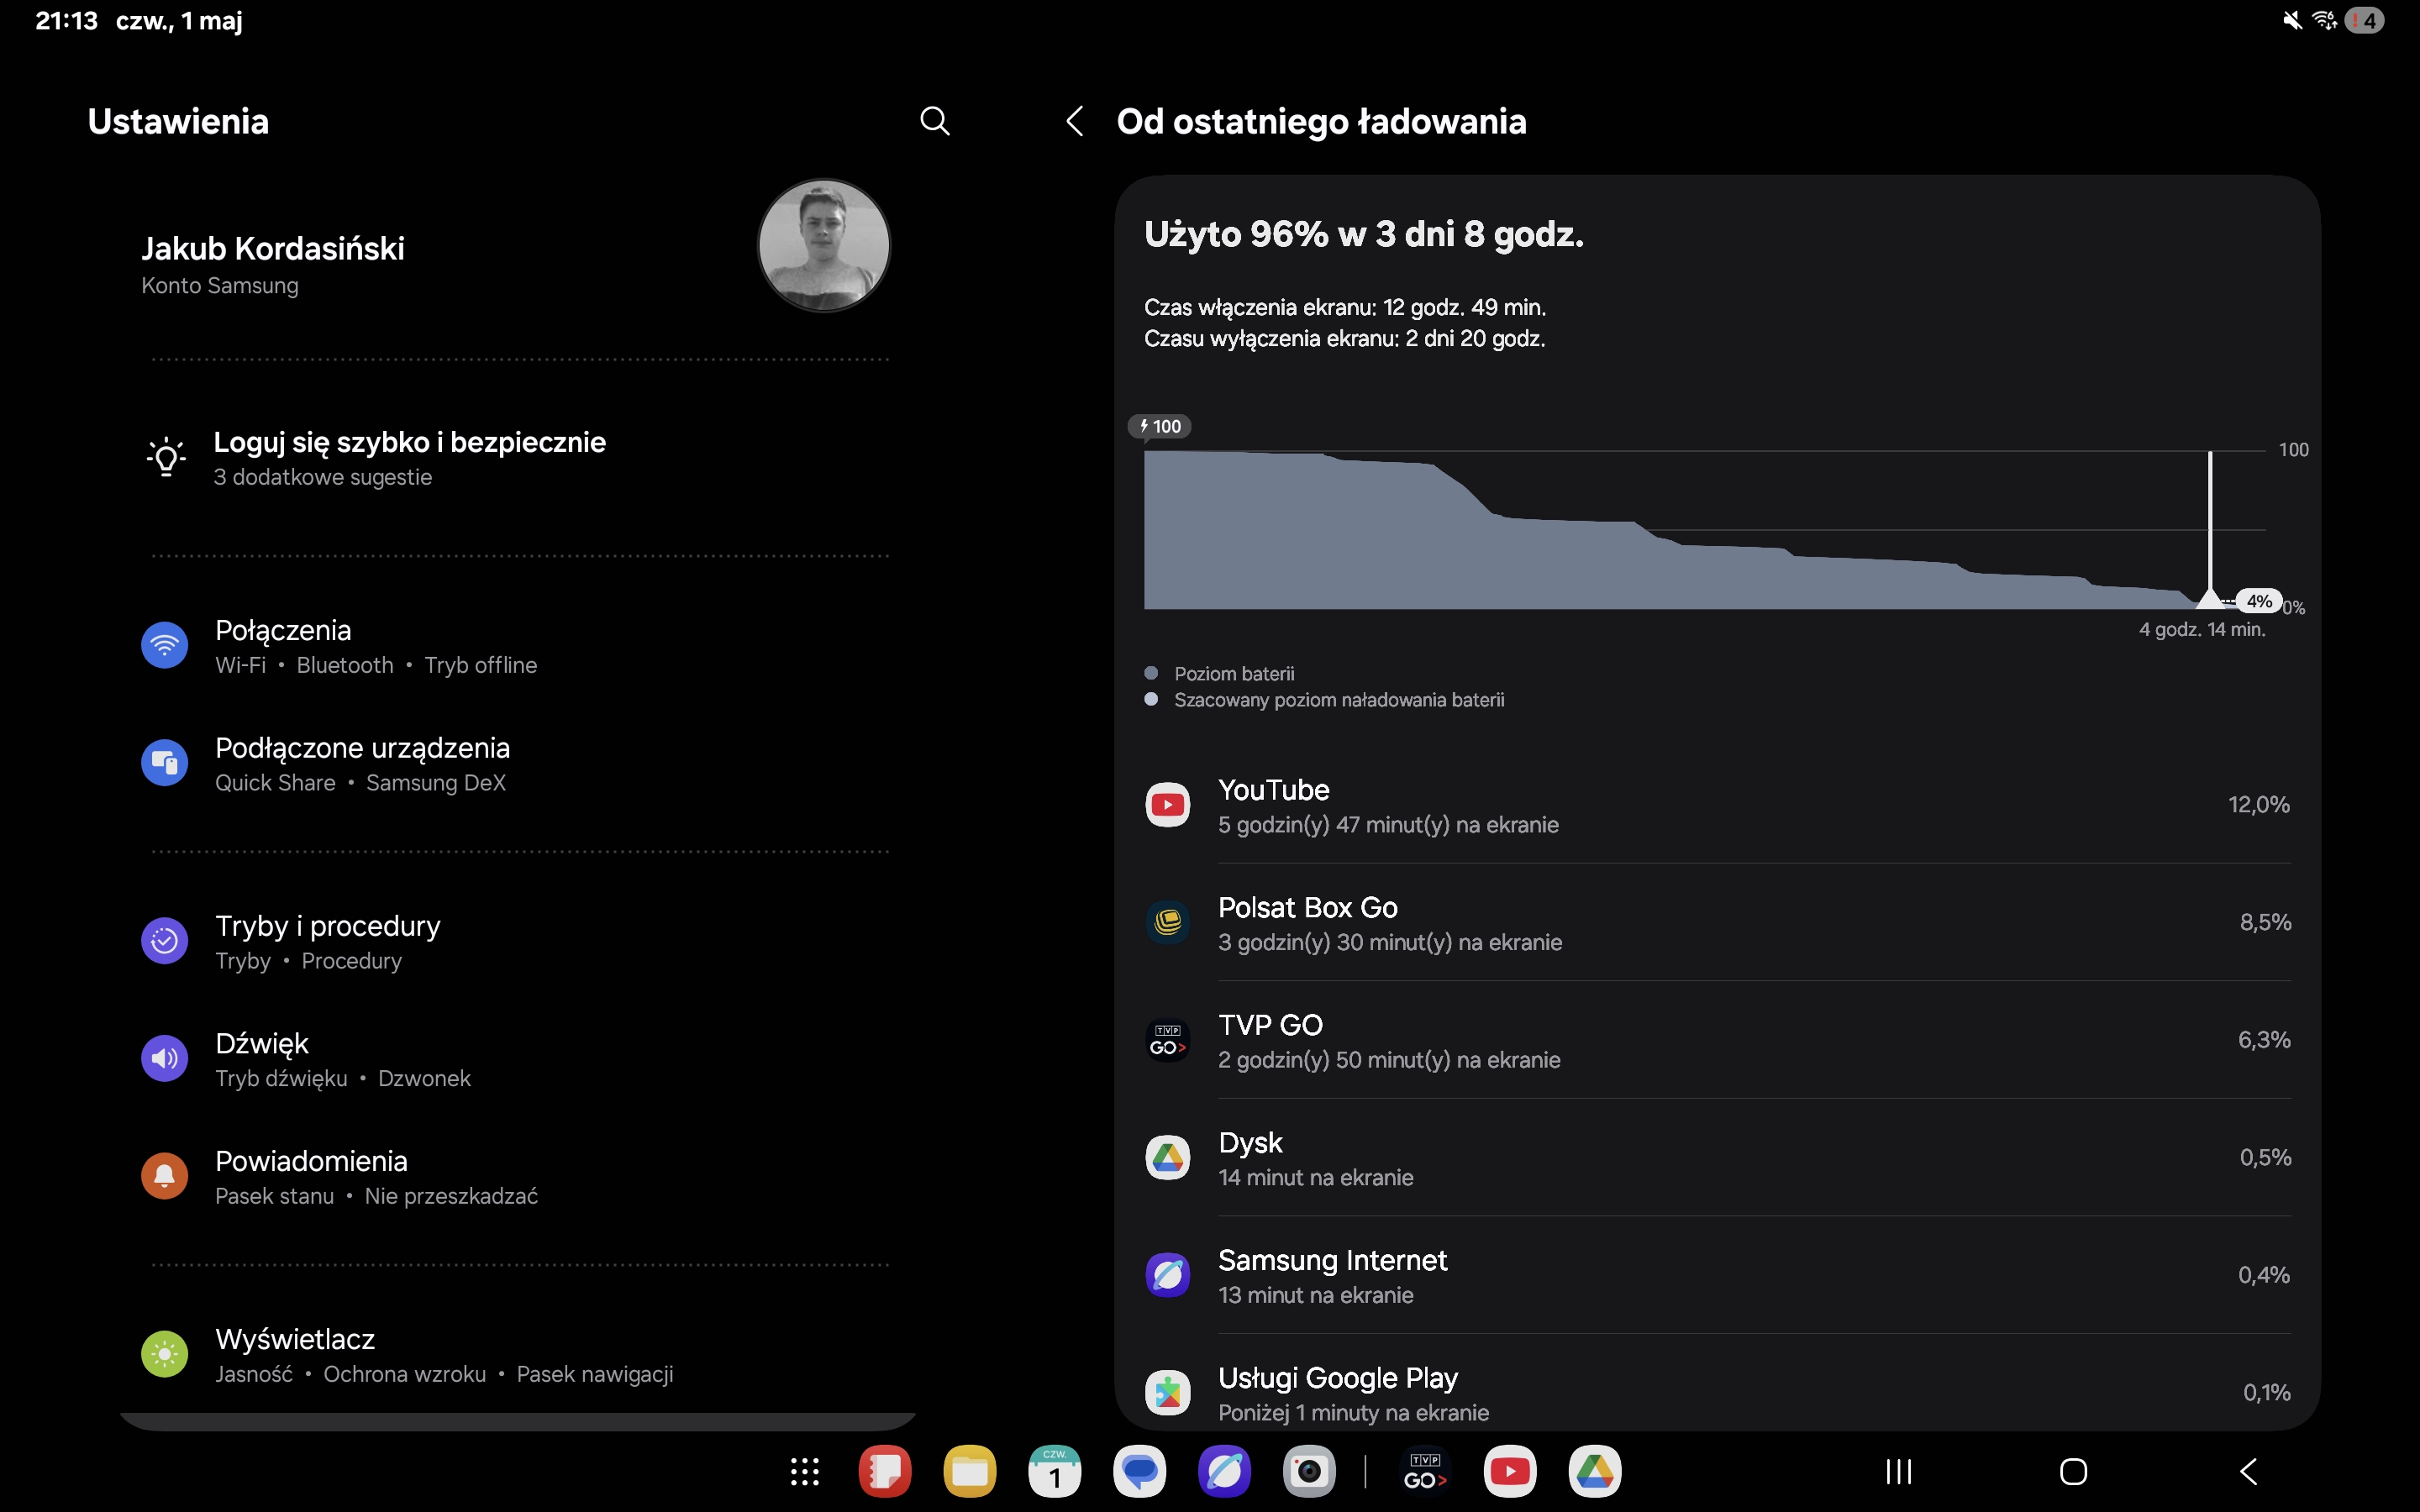Image resolution: width=2420 pixels, height=1512 pixels.
Task: Launch Google Drive from taskbar recent apps
Action: click(1595, 1471)
